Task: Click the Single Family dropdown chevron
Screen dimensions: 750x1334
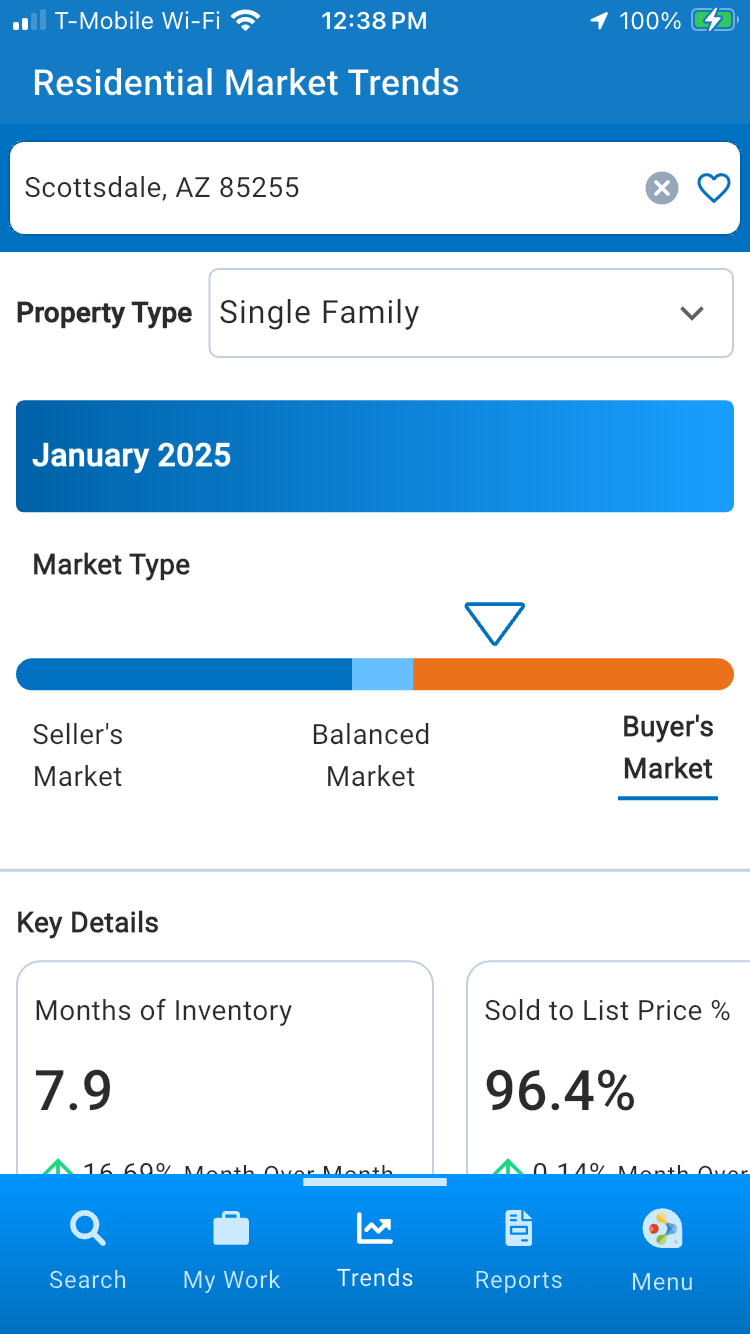Action: 692,313
